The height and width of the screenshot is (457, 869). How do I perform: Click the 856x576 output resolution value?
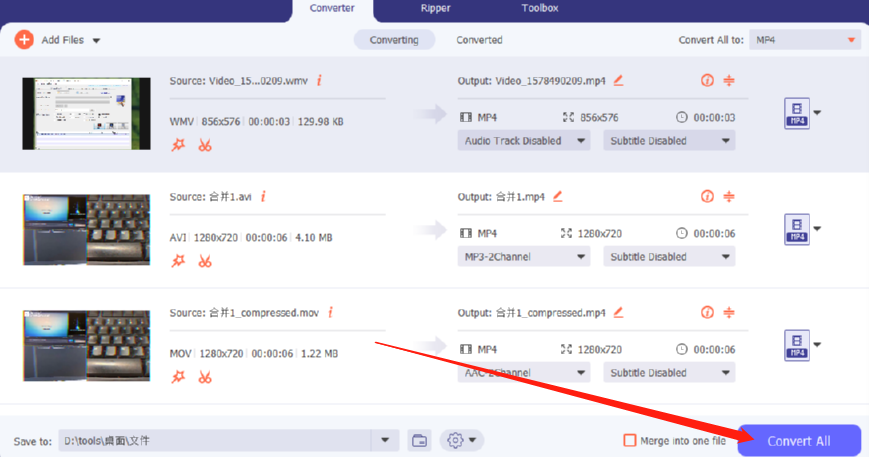click(599, 117)
